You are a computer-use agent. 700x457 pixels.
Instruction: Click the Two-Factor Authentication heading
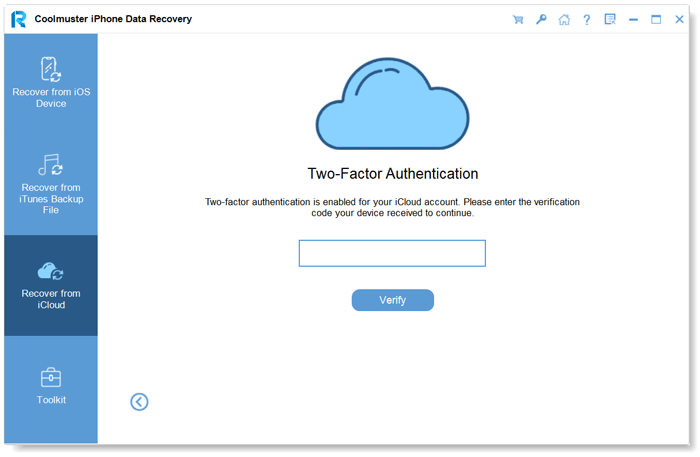pos(392,174)
